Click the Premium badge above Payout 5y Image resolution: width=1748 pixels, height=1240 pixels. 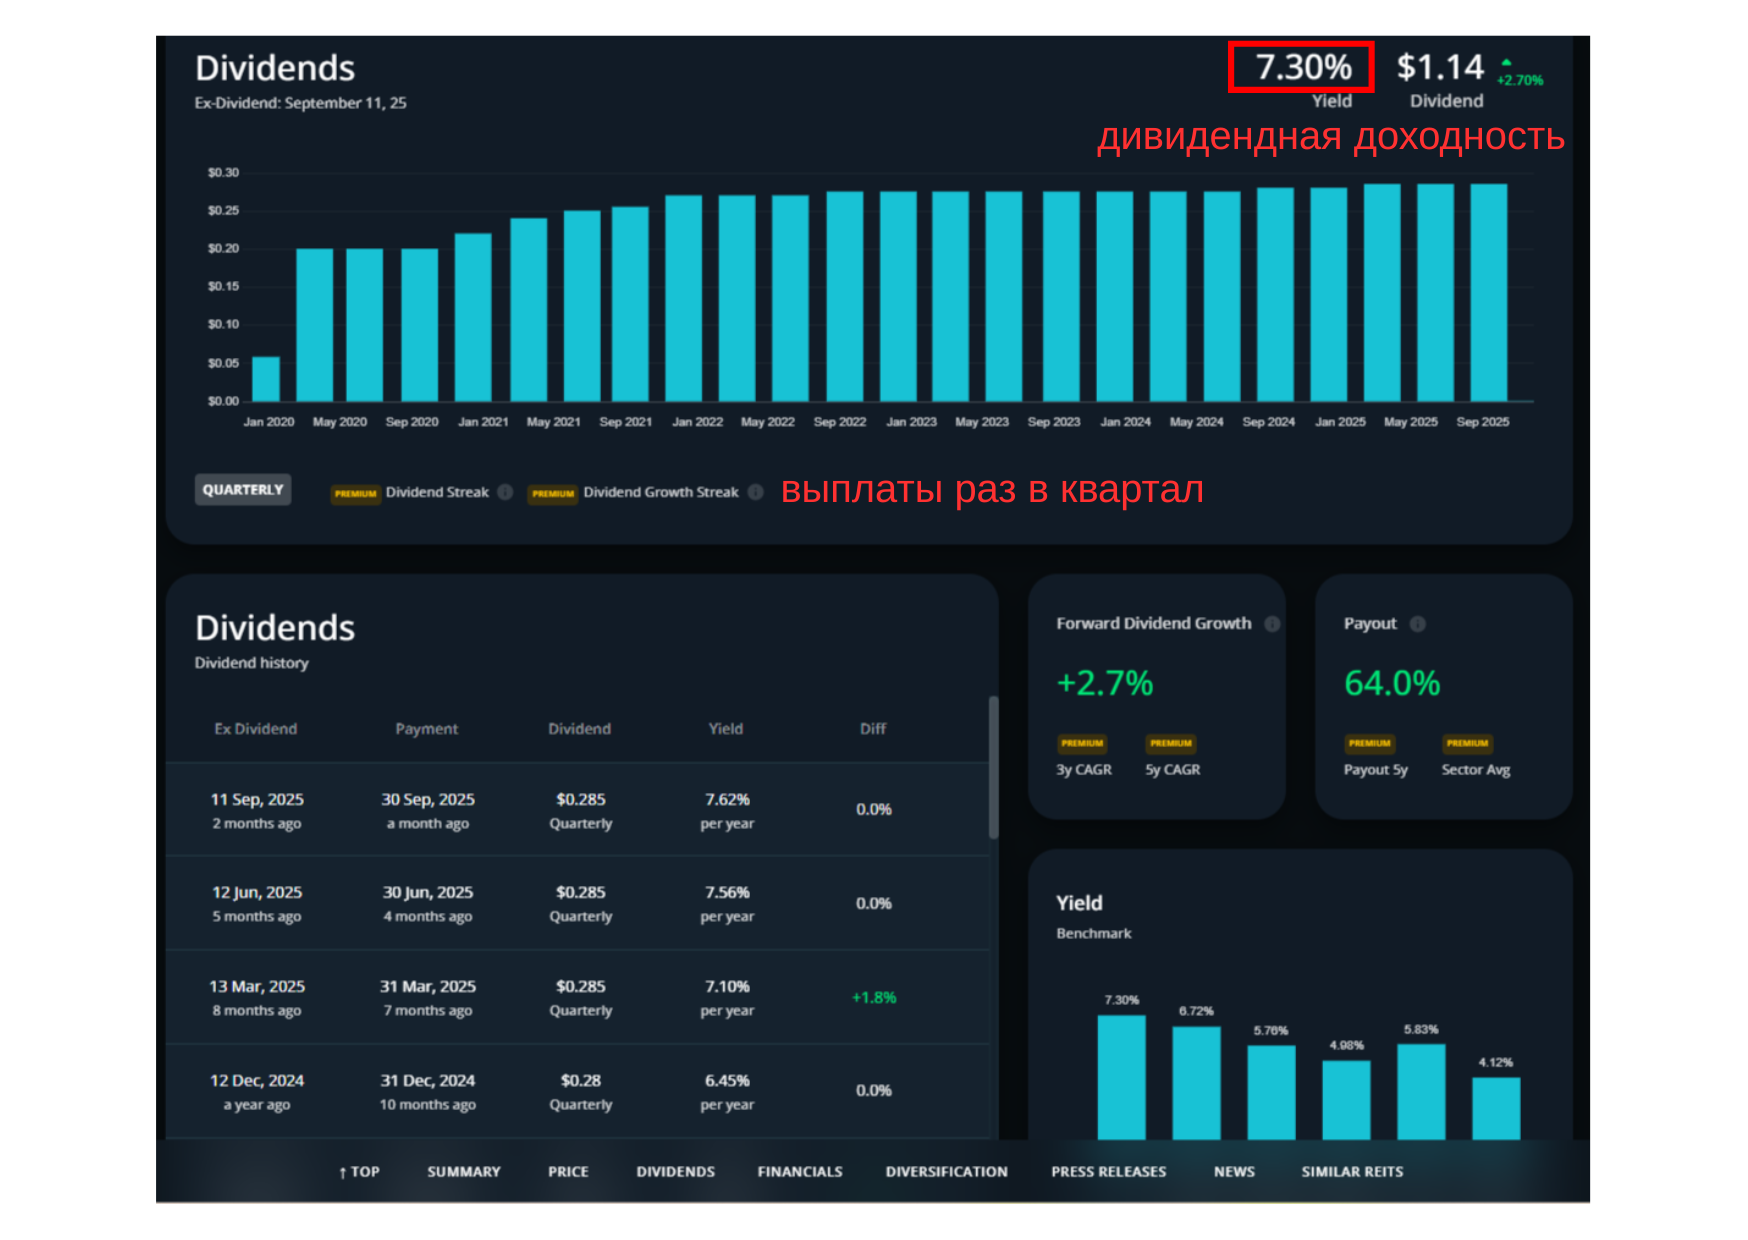(x=1369, y=743)
